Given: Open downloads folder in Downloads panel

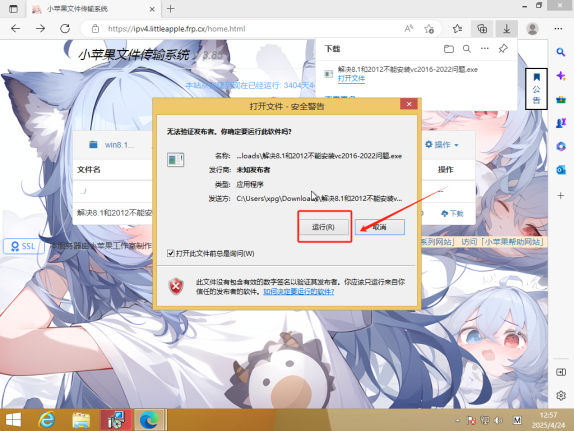Looking at the screenshot, I should pos(449,49).
